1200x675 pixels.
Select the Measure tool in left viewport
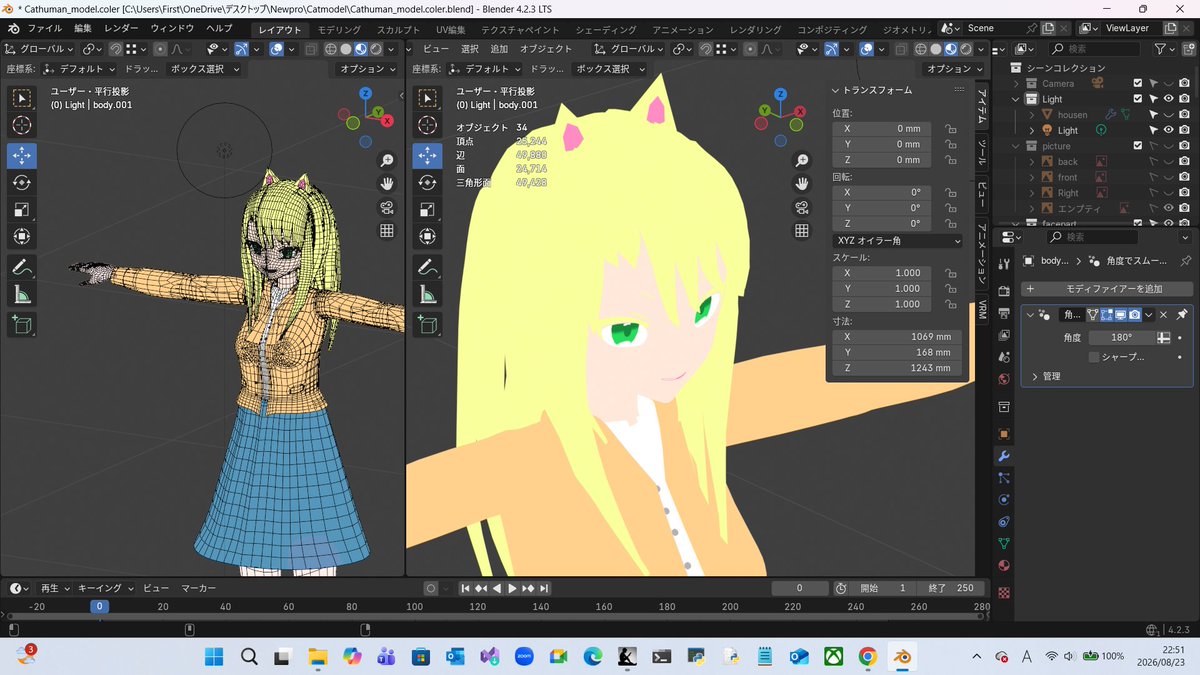coord(22,295)
